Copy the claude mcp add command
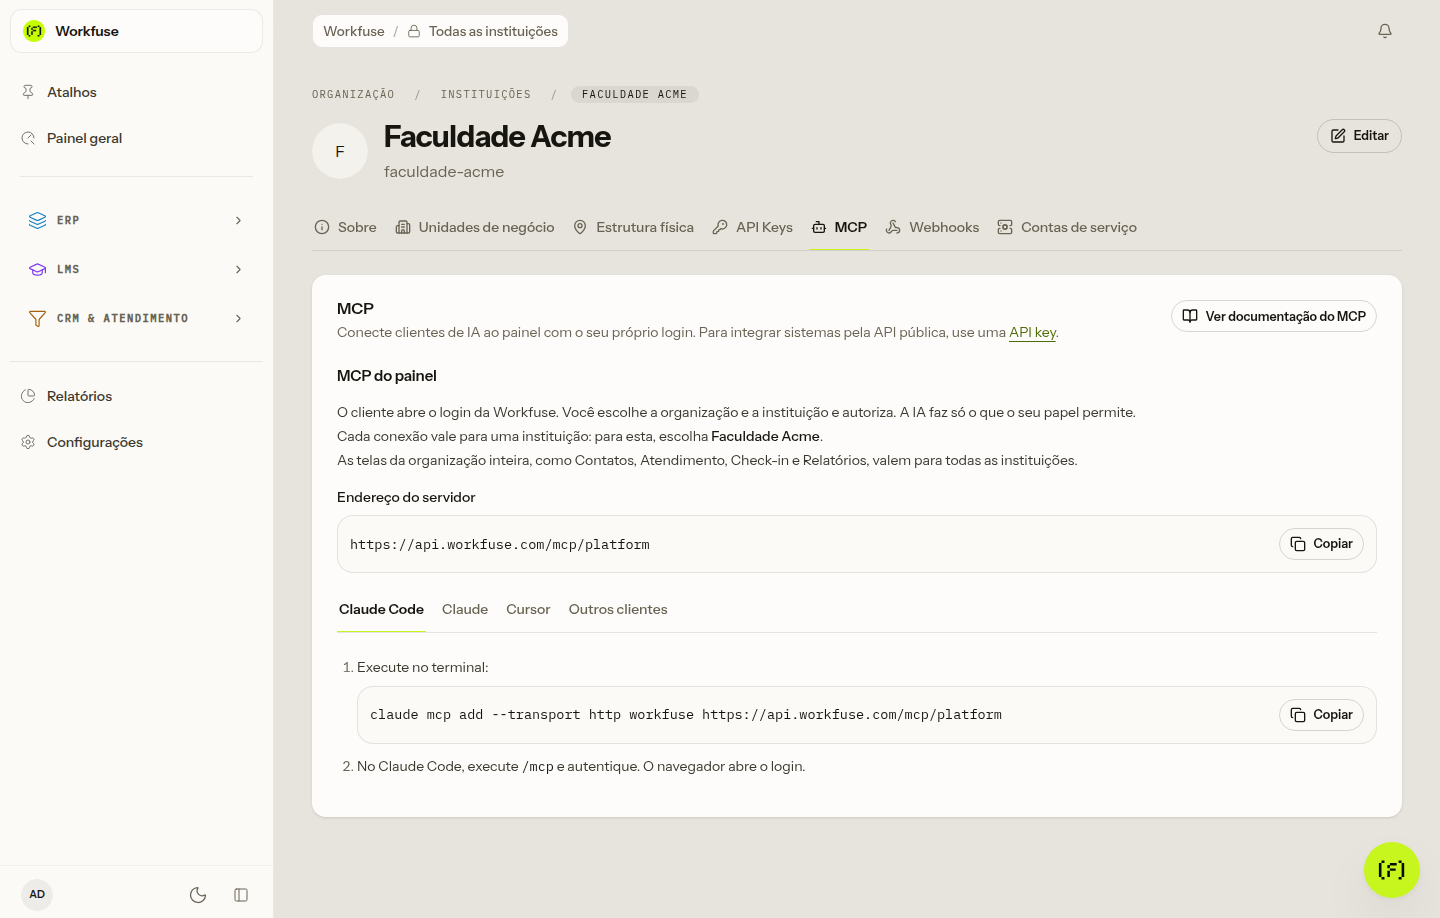The image size is (1440, 918). [1321, 715]
